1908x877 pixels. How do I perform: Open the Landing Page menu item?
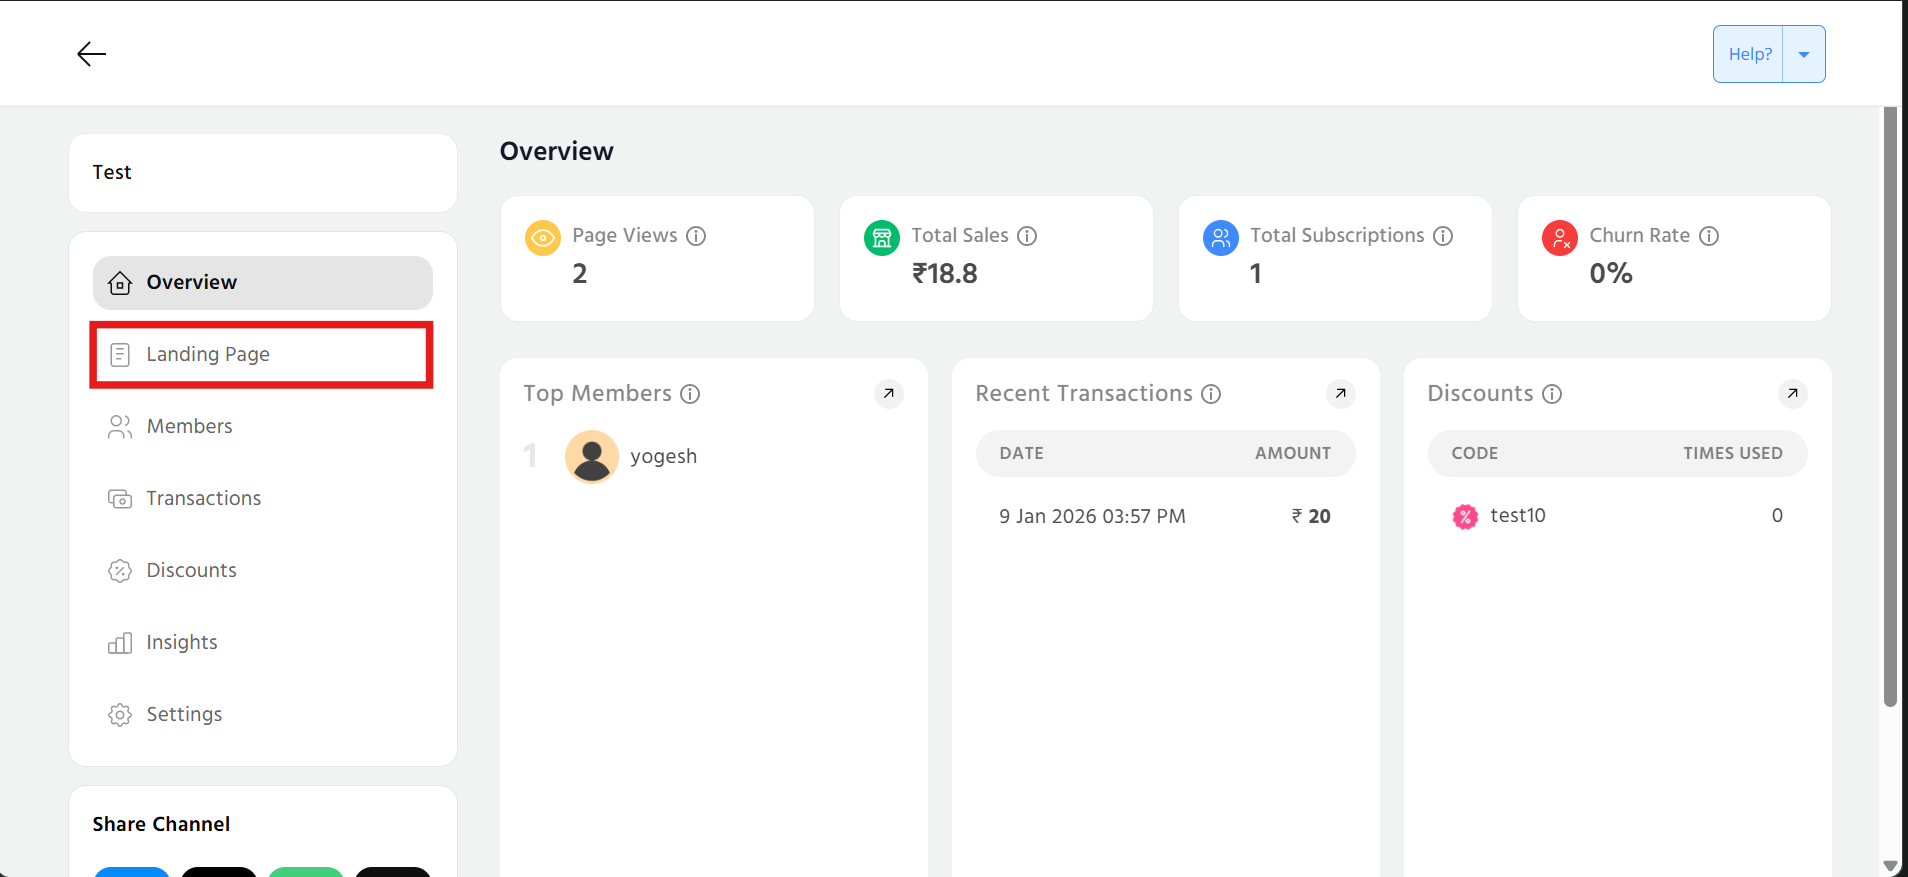click(x=208, y=355)
